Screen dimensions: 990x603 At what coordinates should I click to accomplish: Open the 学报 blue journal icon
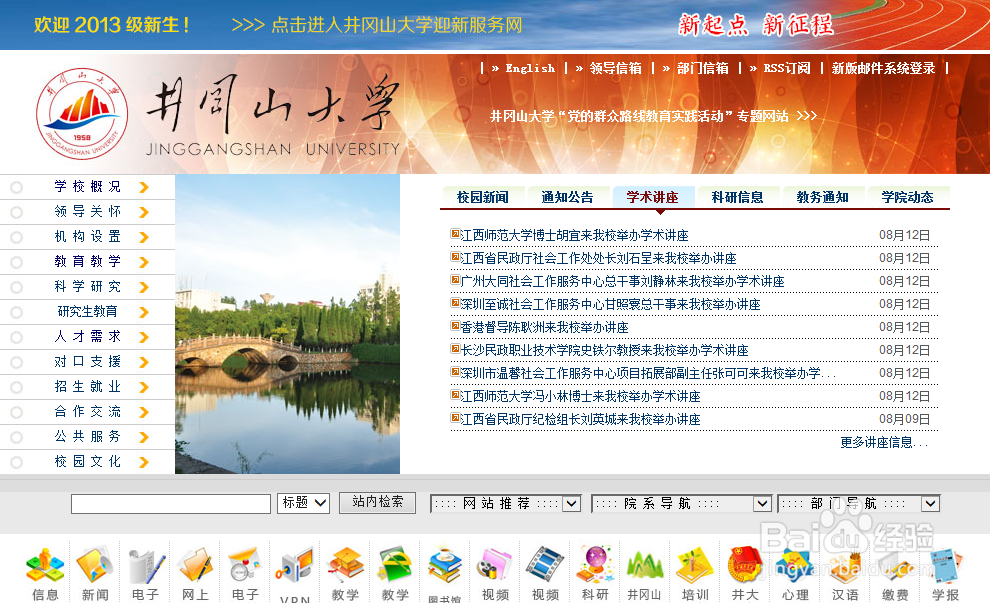pyautogui.click(x=945, y=565)
